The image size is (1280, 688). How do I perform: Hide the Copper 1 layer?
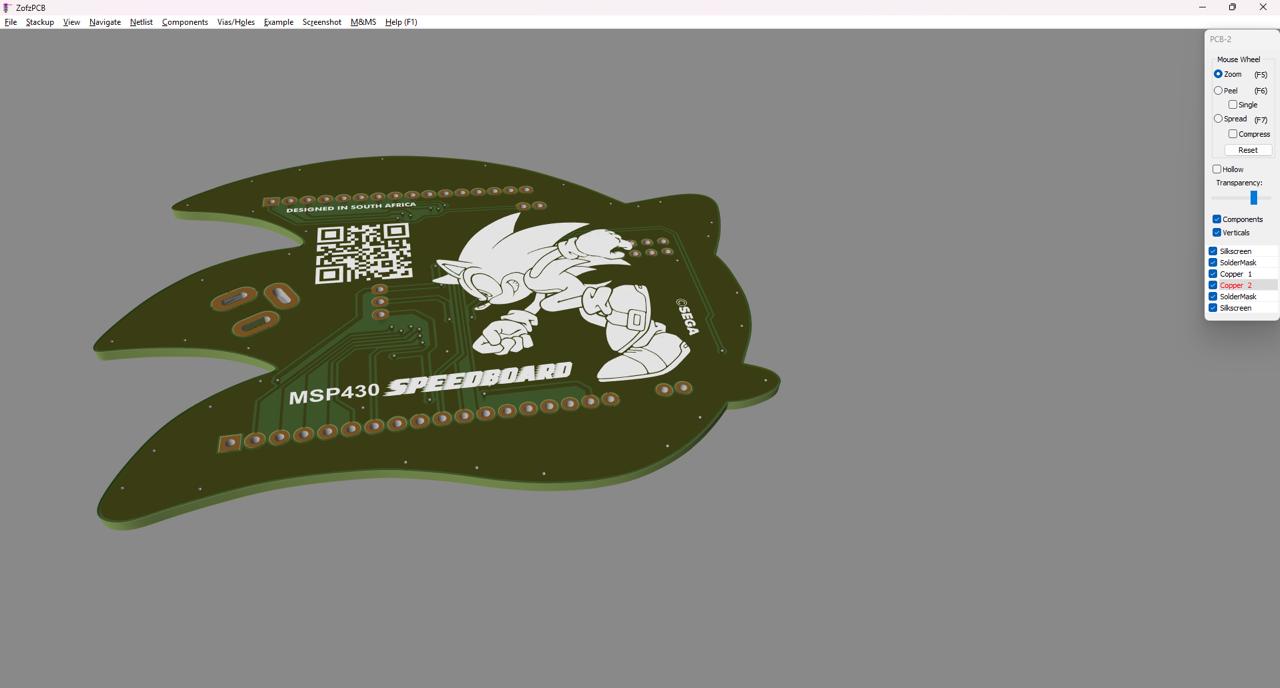pyautogui.click(x=1213, y=274)
